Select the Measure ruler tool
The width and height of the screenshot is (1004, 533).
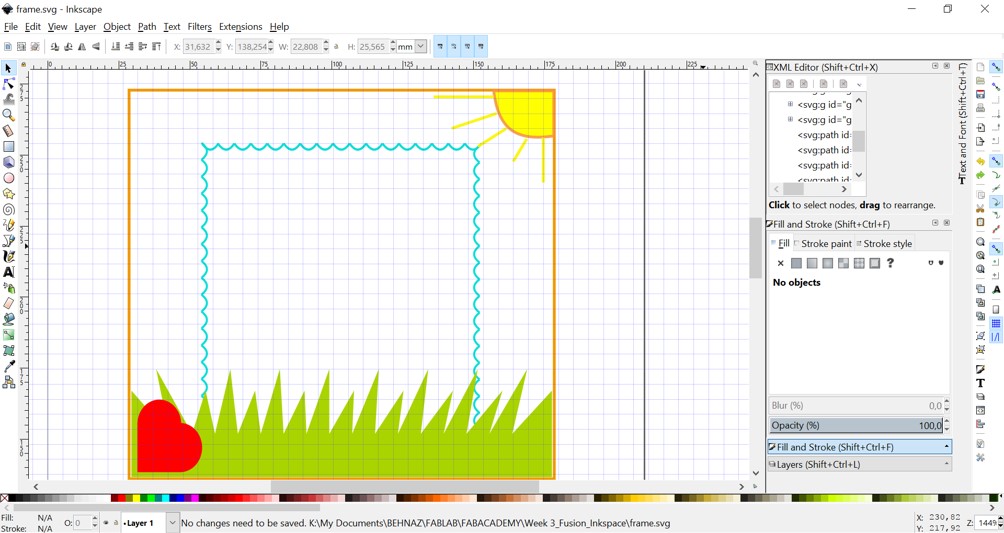coord(8,131)
